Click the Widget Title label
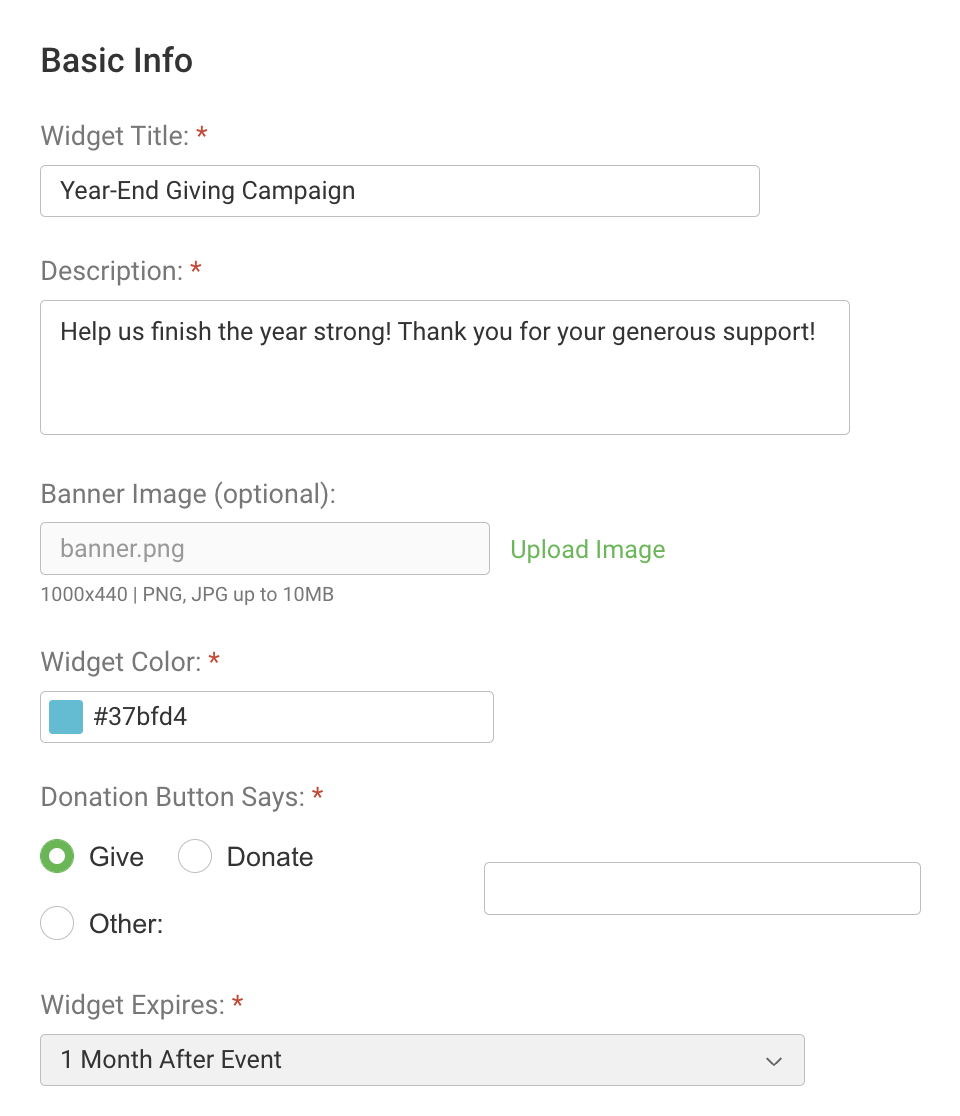The height and width of the screenshot is (1116, 960). [x=114, y=135]
